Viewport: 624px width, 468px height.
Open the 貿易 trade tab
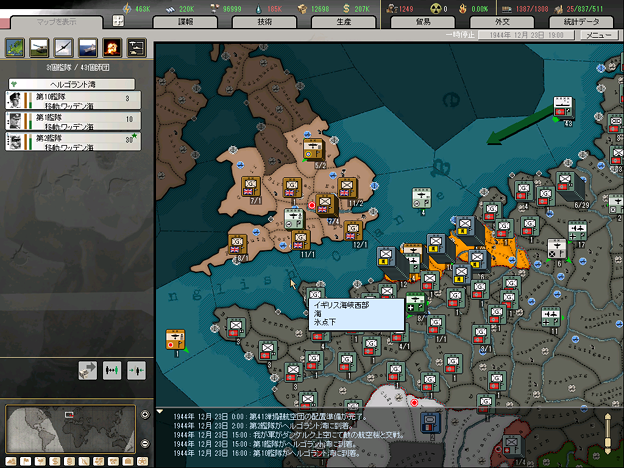[x=423, y=22]
